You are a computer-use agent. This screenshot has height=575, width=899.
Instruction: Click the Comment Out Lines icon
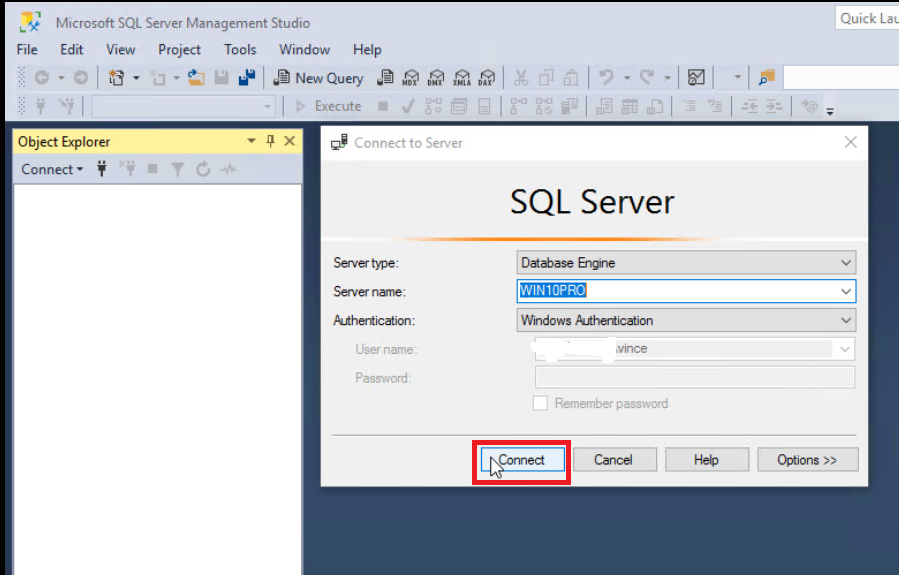(x=690, y=106)
